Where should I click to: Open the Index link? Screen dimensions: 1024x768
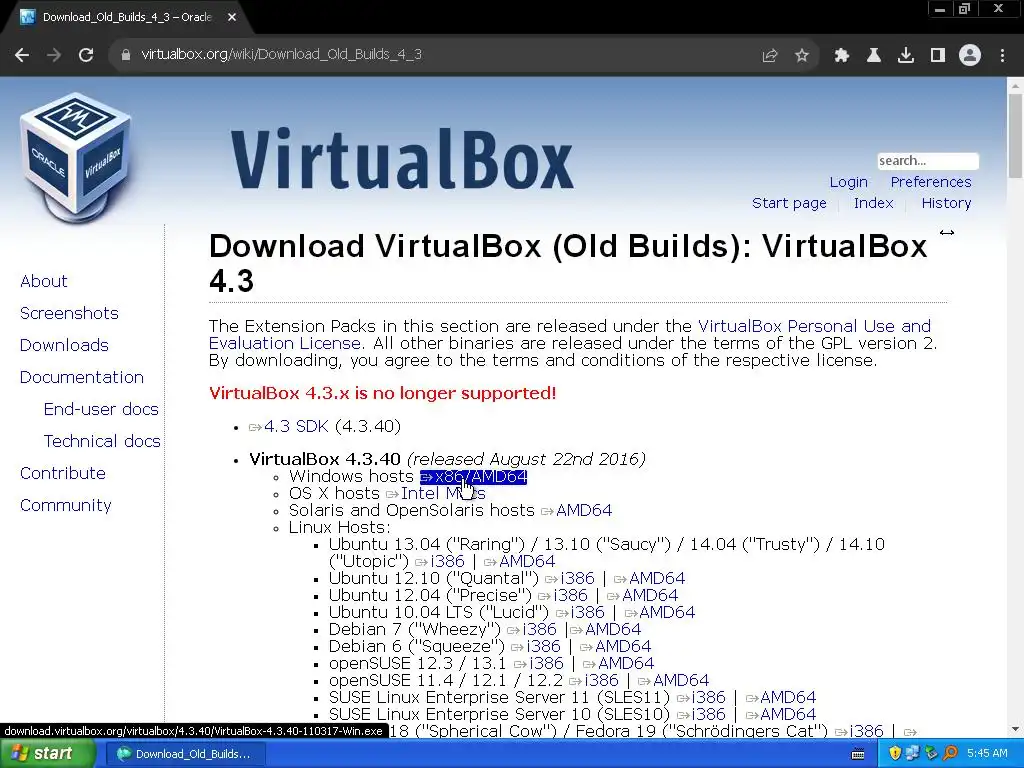pyautogui.click(x=873, y=203)
